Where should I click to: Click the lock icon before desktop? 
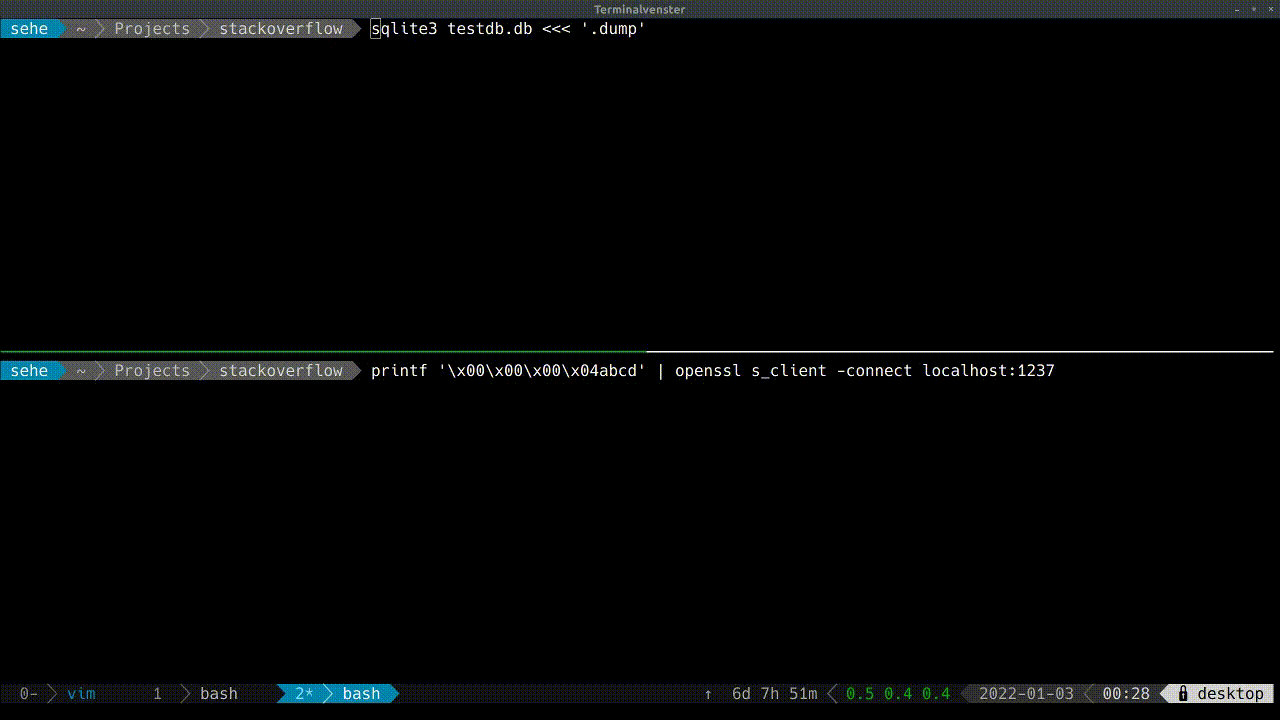coord(1183,693)
